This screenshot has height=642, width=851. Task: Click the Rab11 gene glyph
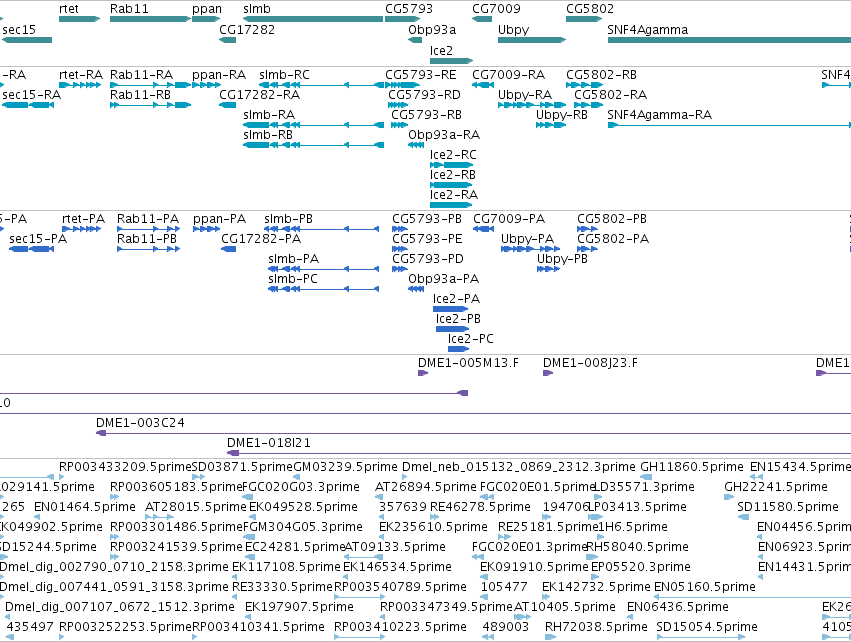(x=150, y=19)
